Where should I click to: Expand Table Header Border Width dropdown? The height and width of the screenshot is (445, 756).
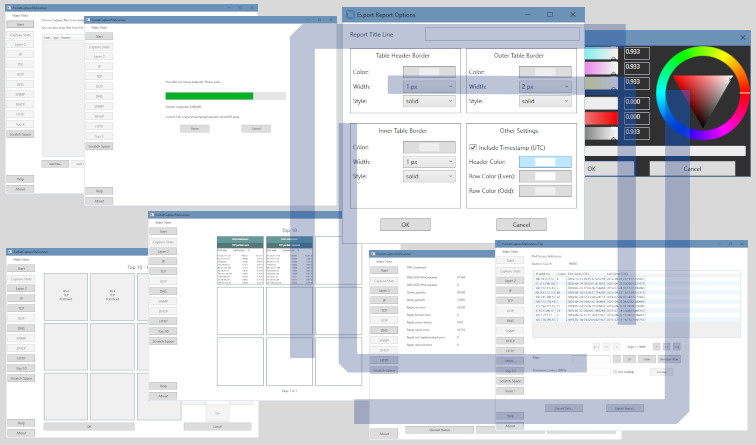pyautogui.click(x=429, y=86)
